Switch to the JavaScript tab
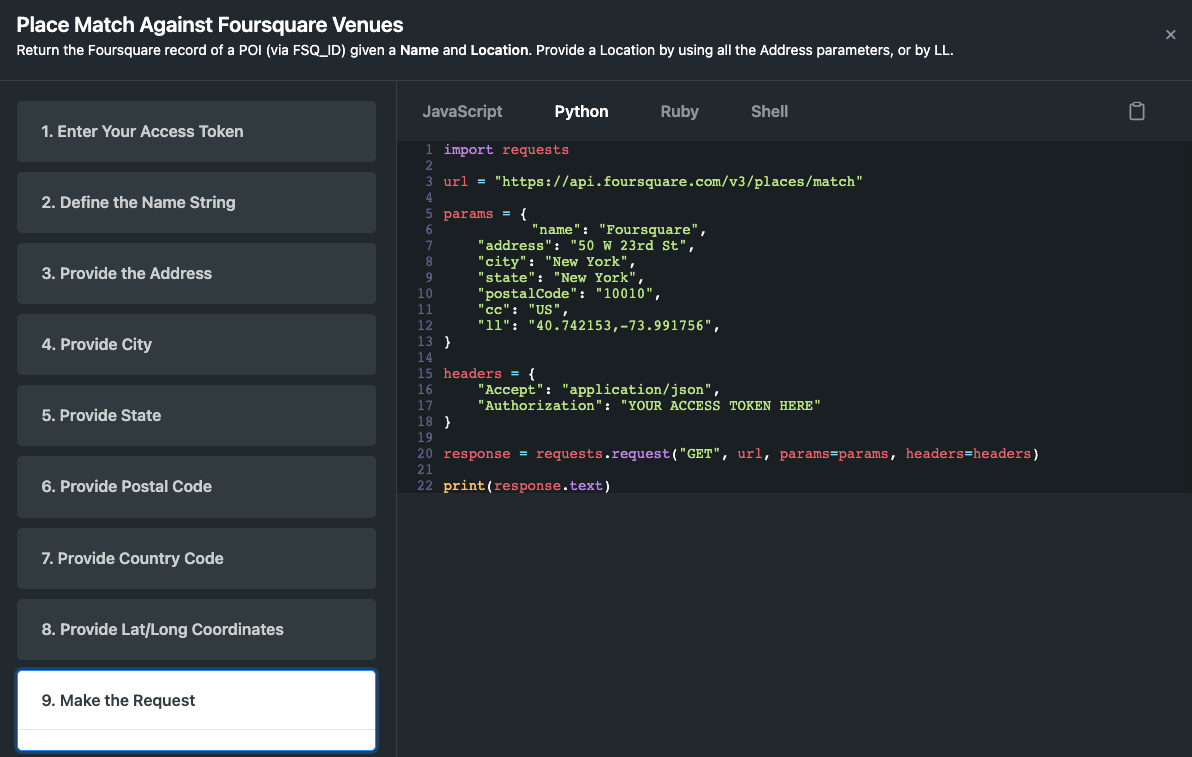The width and height of the screenshot is (1192, 757). point(462,111)
